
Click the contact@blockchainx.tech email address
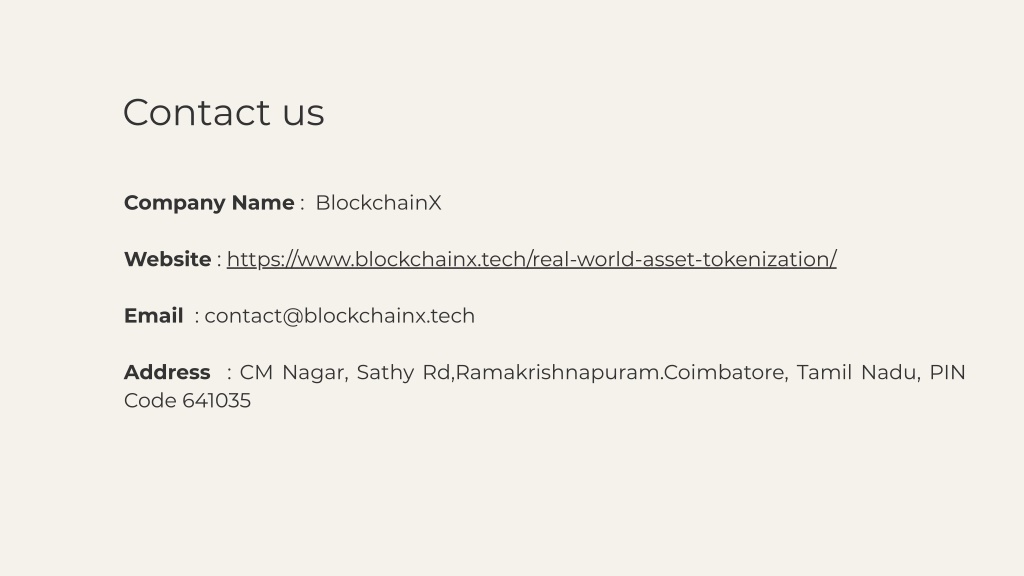click(339, 316)
